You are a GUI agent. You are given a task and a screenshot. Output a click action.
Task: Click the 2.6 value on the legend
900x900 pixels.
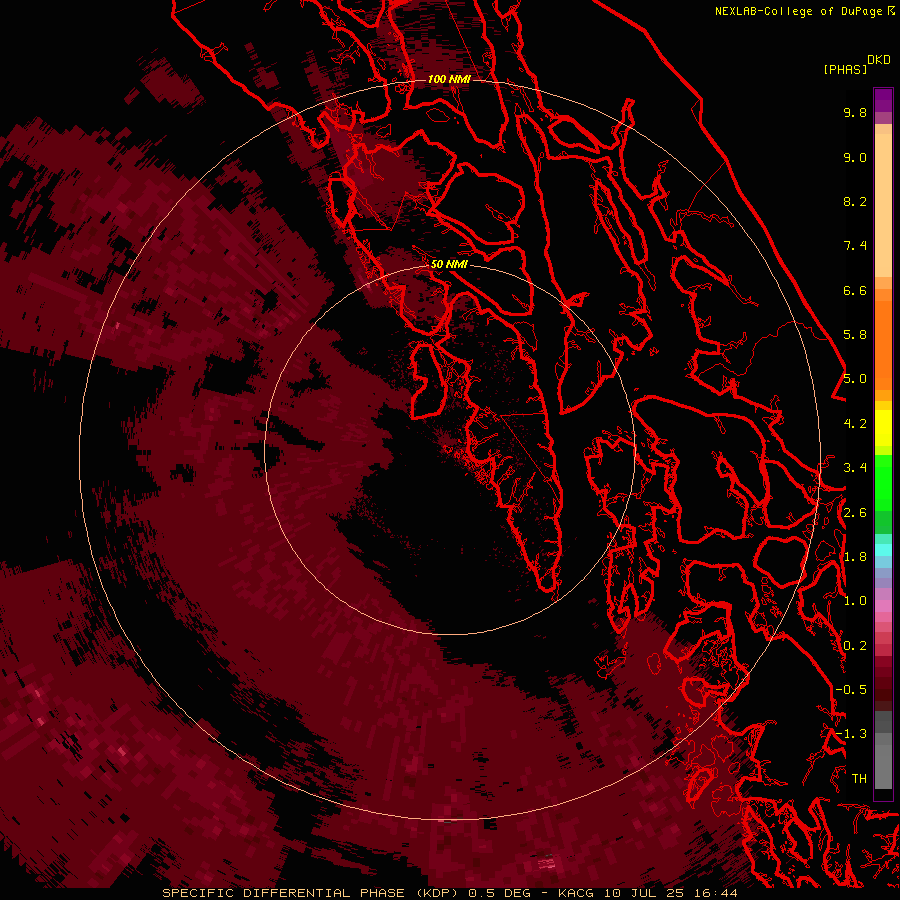pyautogui.click(x=855, y=513)
